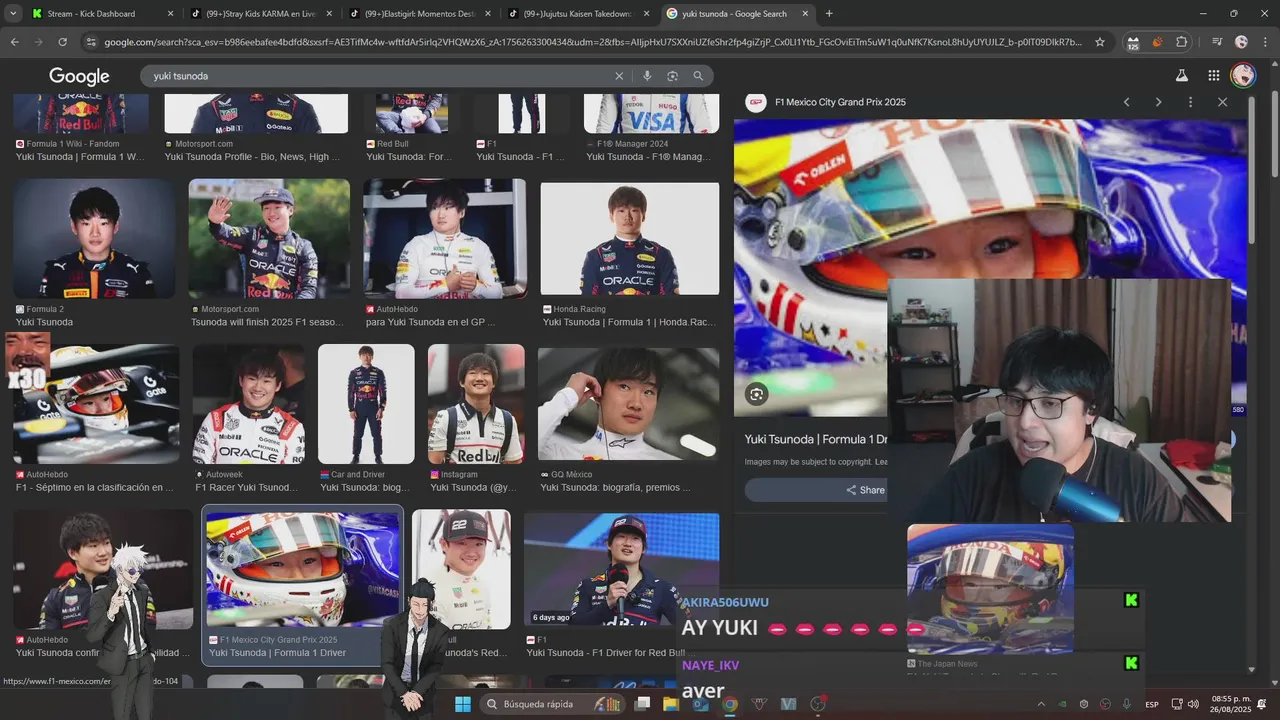Show previous image in preview panel
Viewport: 1280px width, 720px height.
[1126, 102]
